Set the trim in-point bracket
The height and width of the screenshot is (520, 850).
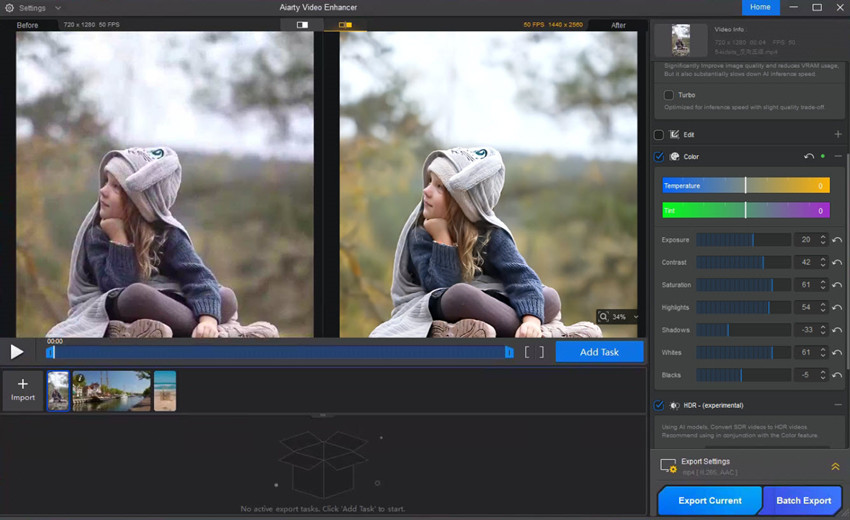pos(527,352)
